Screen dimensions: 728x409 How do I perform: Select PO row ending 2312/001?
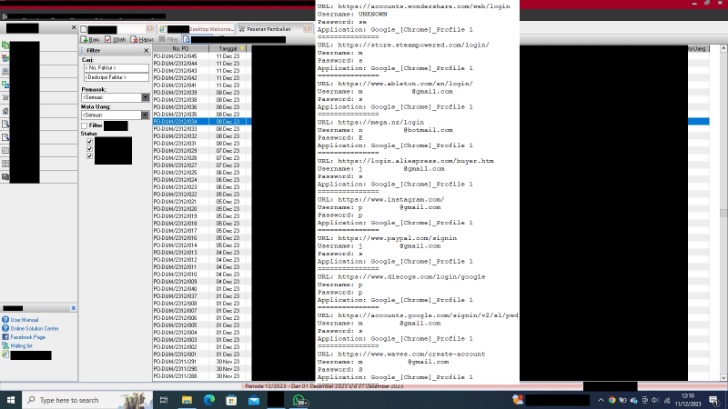(202, 354)
